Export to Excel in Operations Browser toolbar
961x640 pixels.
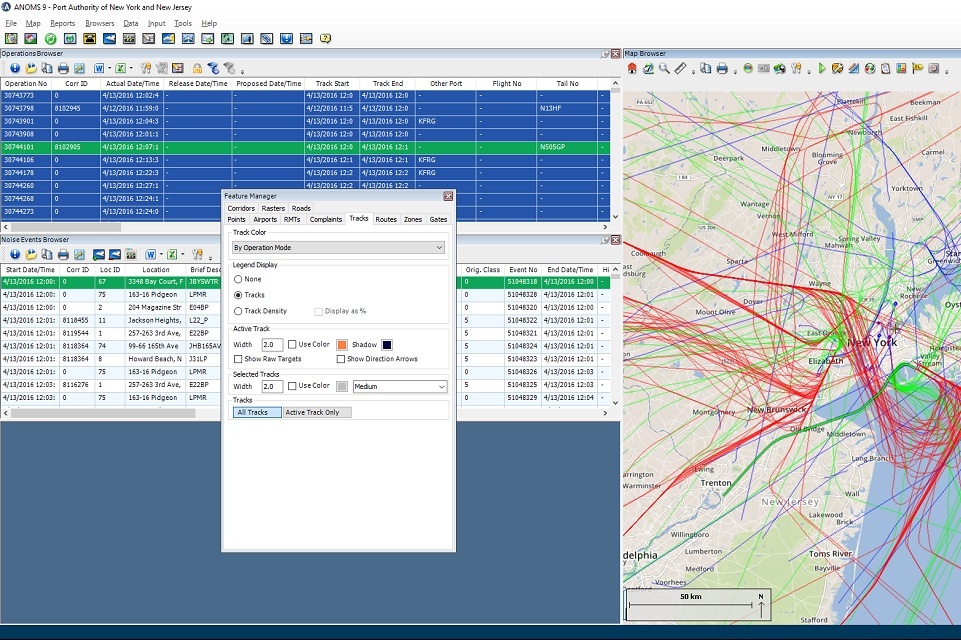pos(121,68)
